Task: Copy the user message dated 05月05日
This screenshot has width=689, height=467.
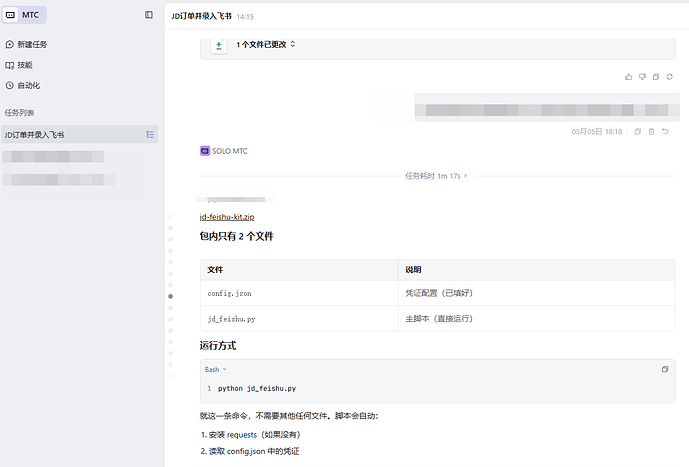Action: point(638,131)
